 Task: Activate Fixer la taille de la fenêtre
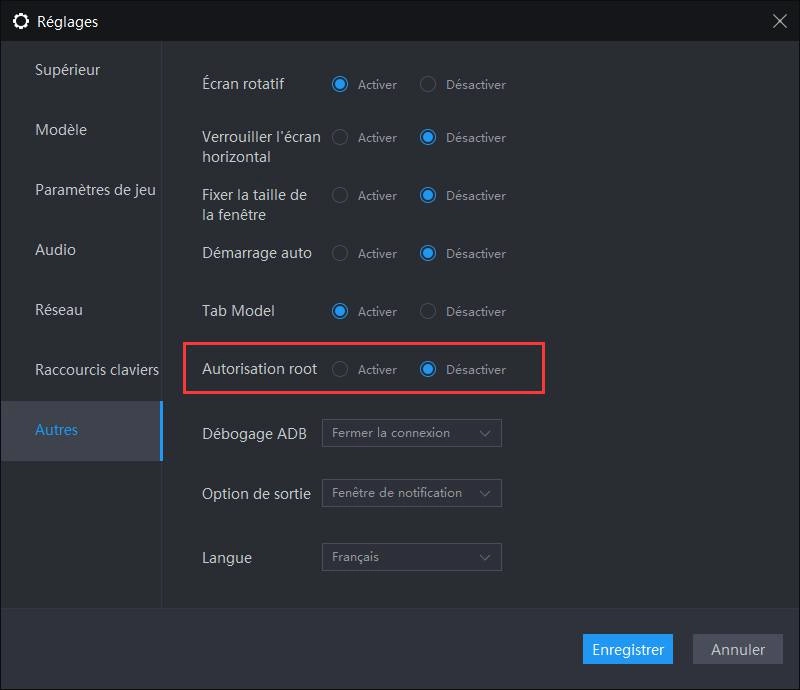tap(340, 196)
